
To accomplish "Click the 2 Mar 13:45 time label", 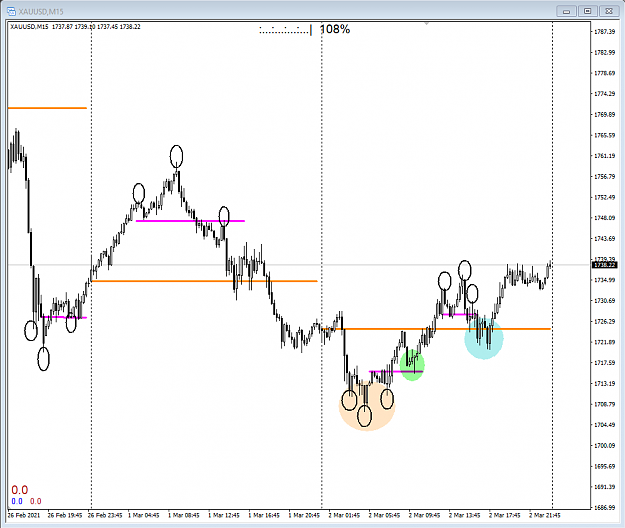I will (x=465, y=515).
